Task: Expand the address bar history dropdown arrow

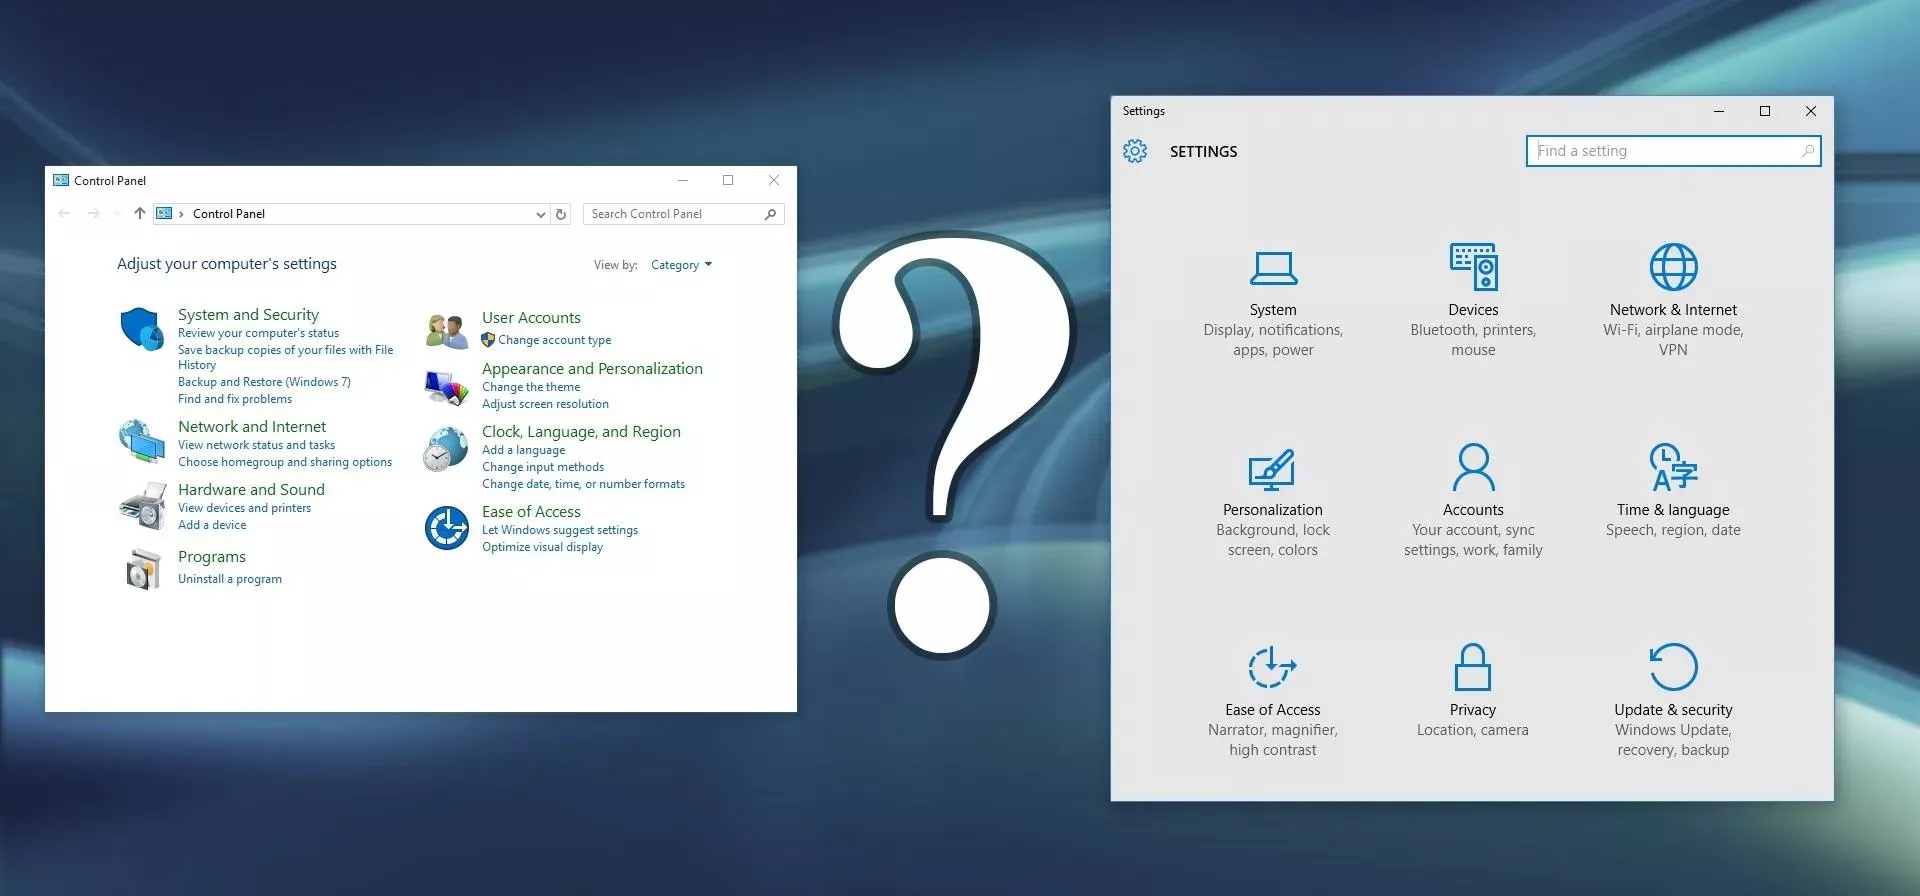Action: point(540,214)
